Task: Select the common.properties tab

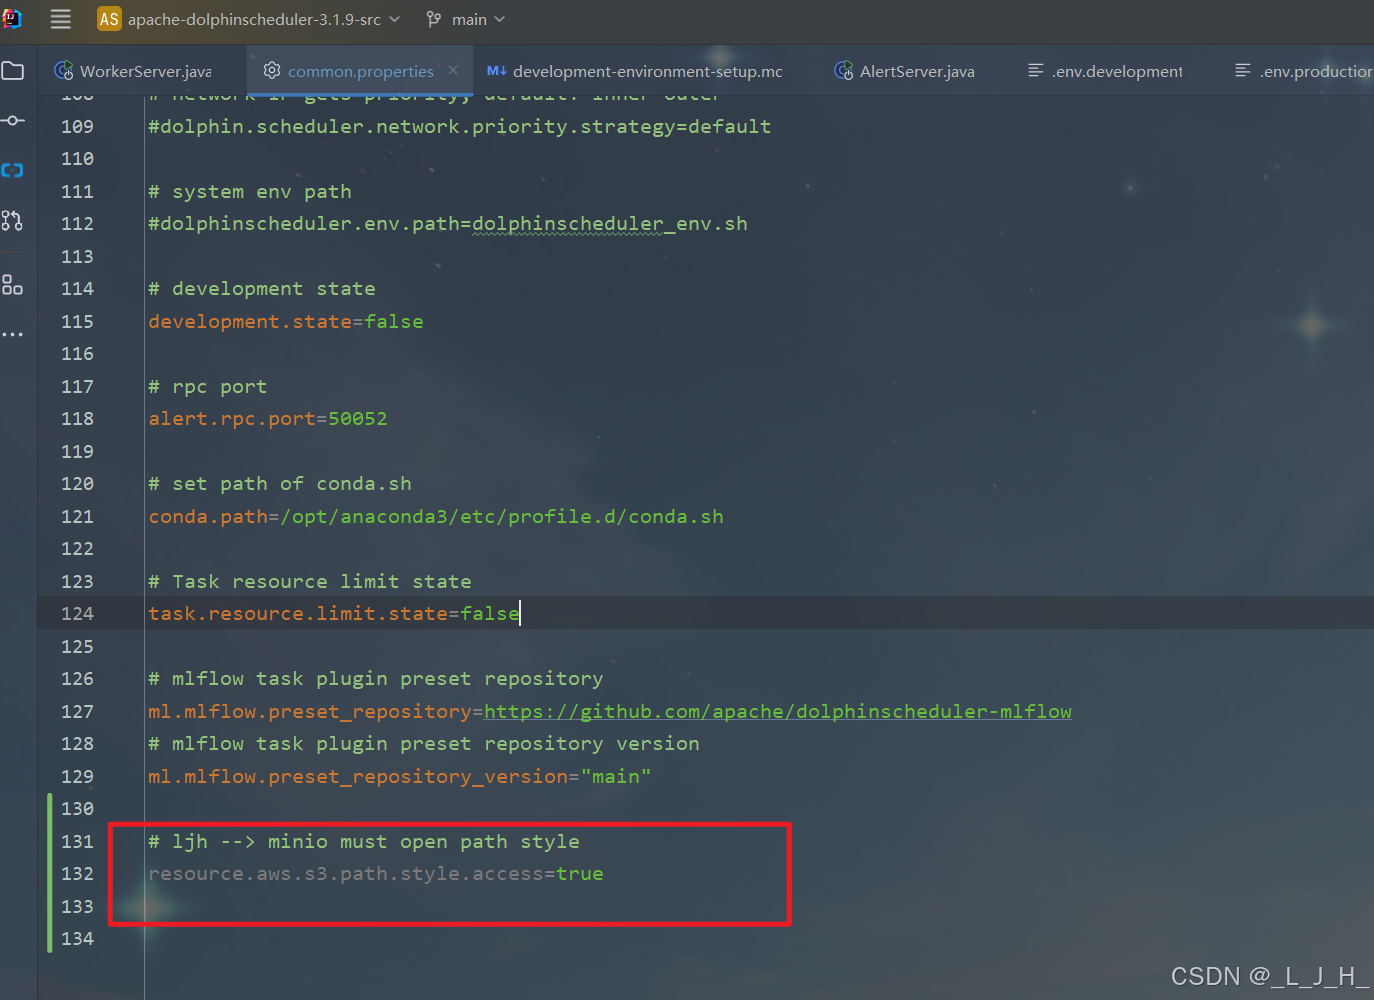Action: coord(360,71)
